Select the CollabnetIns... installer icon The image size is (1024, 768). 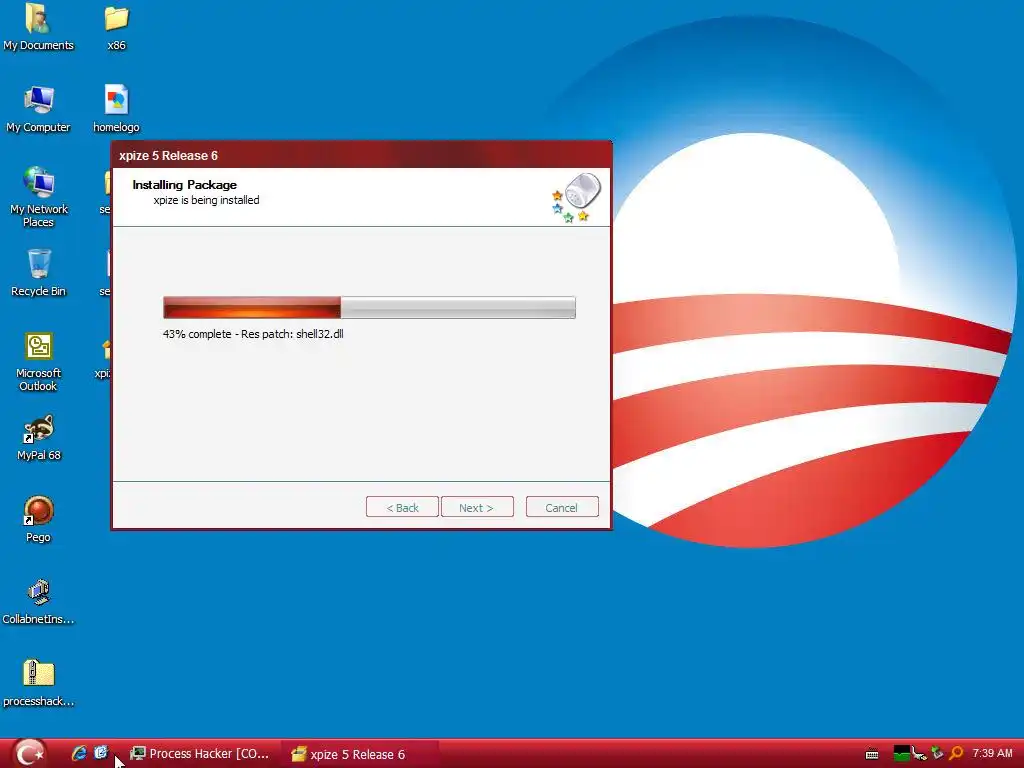click(39, 601)
